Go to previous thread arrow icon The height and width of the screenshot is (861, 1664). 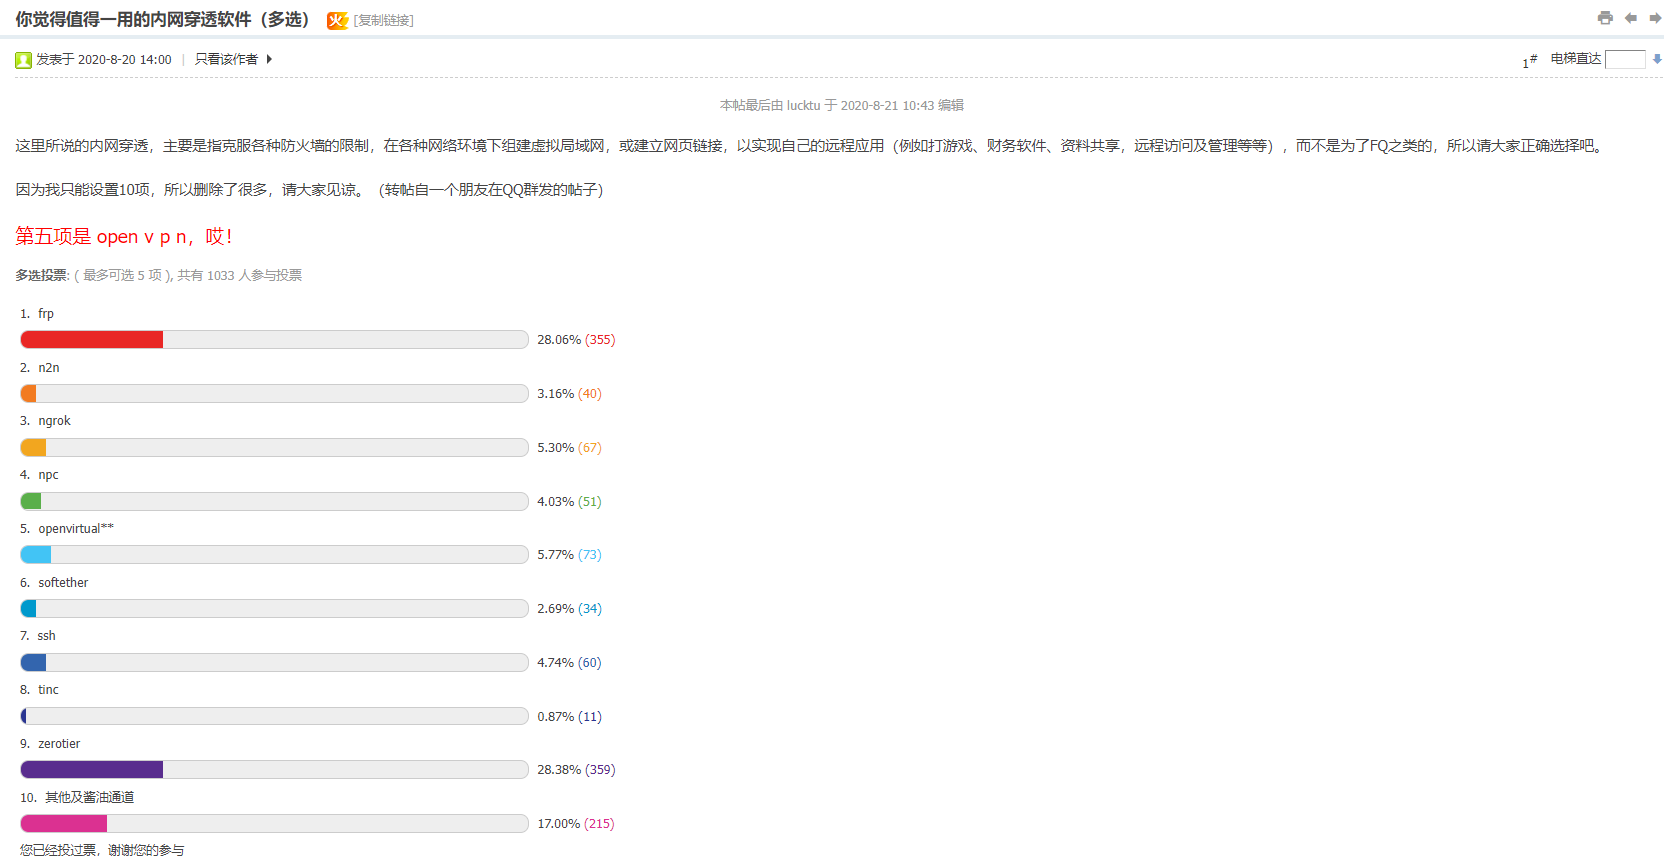[x=1631, y=18]
